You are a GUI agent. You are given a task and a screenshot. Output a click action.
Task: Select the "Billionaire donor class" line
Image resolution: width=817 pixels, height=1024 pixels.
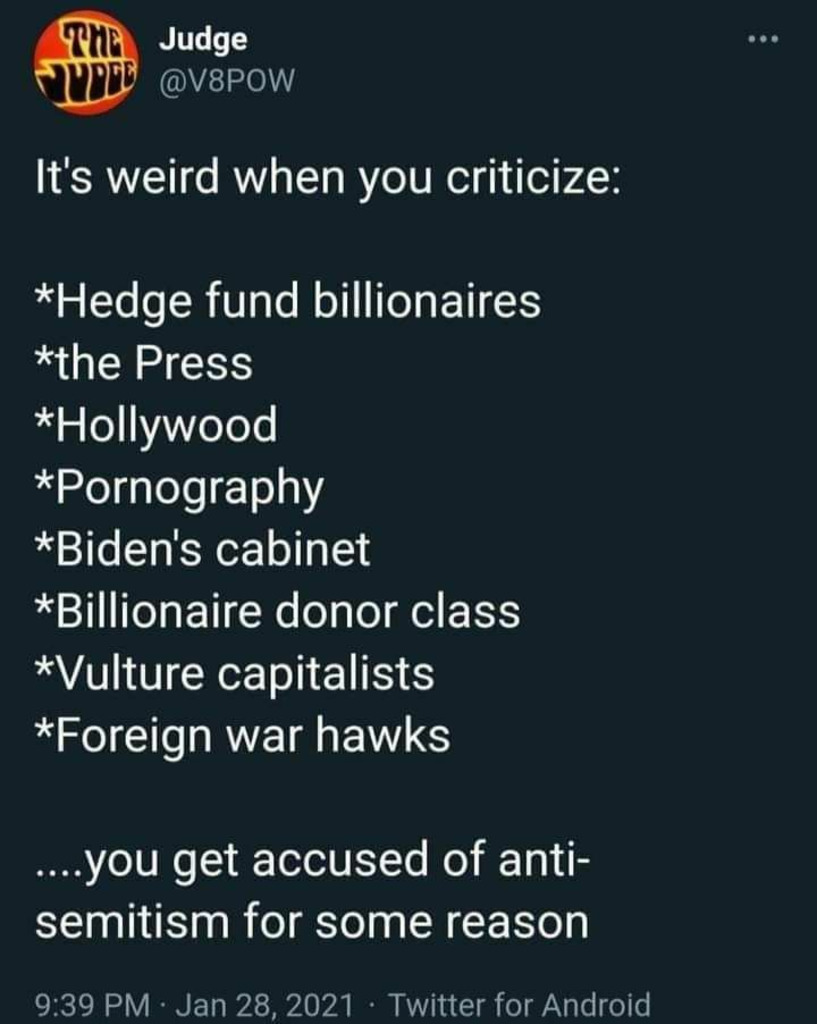(x=277, y=612)
